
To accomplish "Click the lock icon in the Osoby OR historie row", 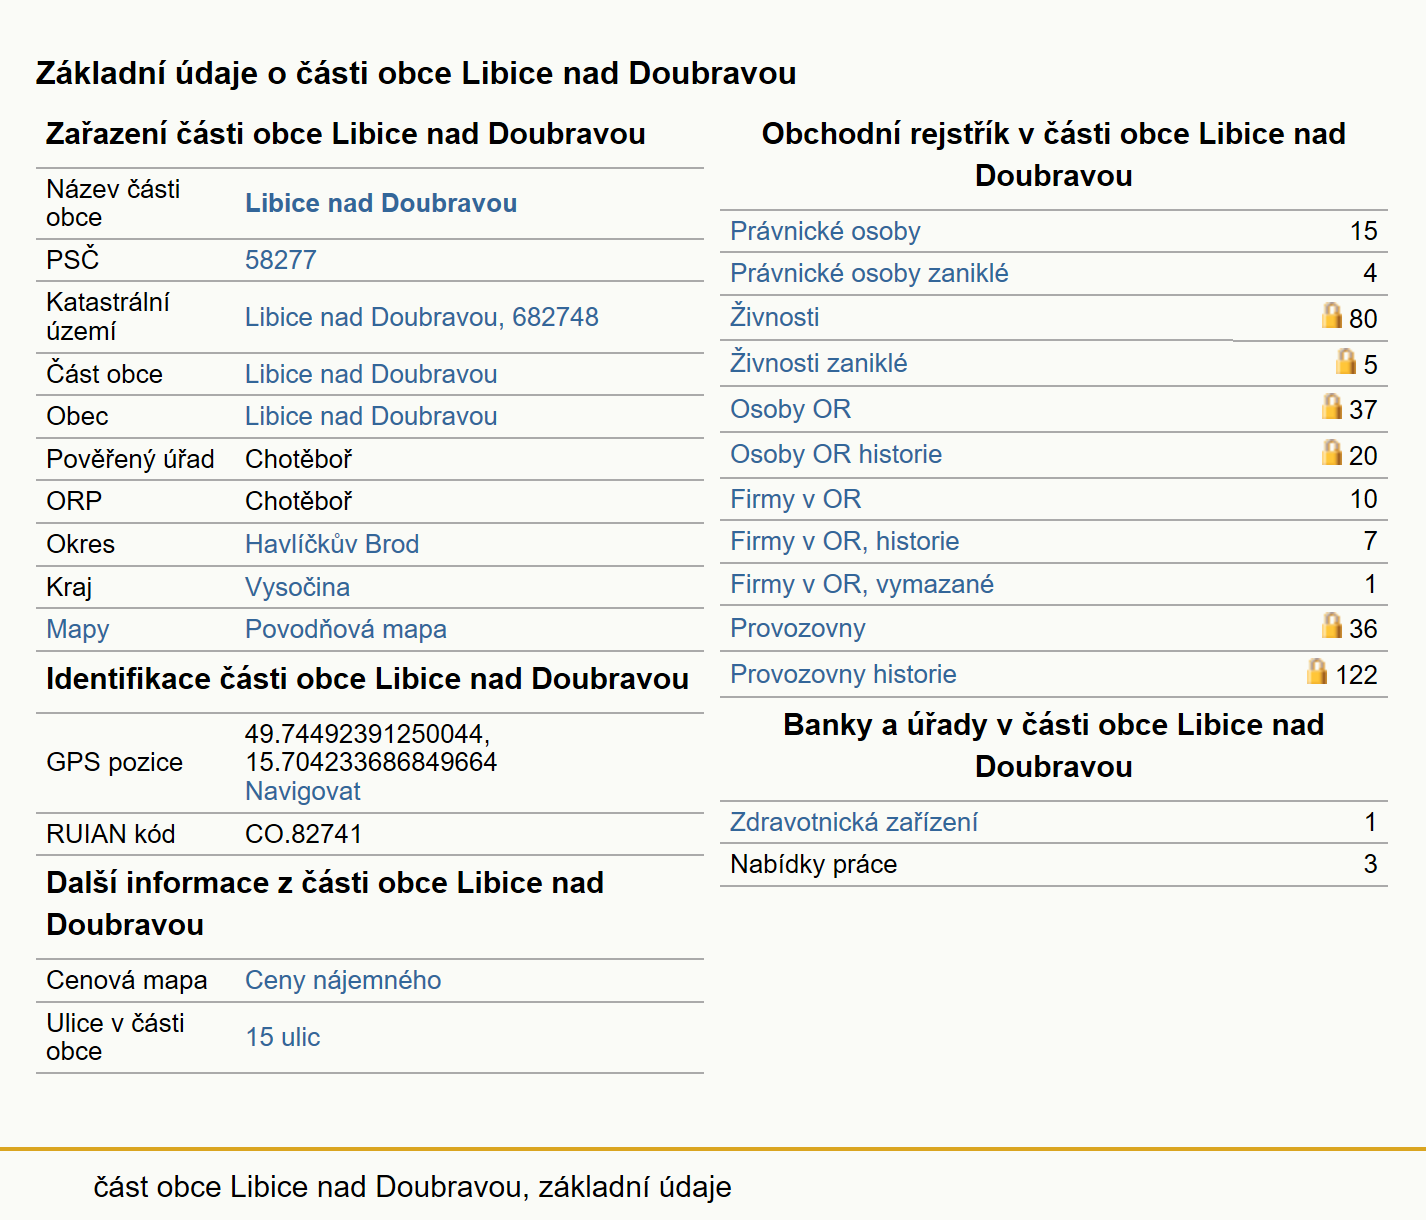I will tap(1331, 452).
